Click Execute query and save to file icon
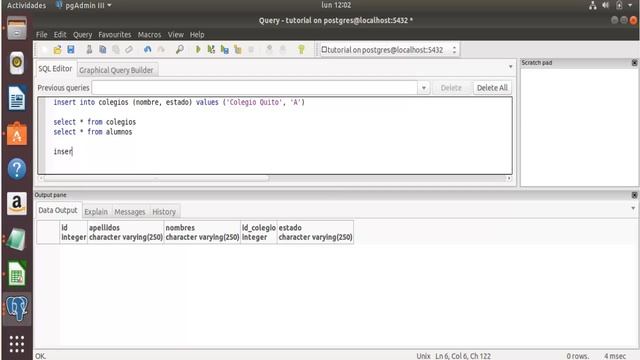The image size is (640, 360). pos(224,50)
